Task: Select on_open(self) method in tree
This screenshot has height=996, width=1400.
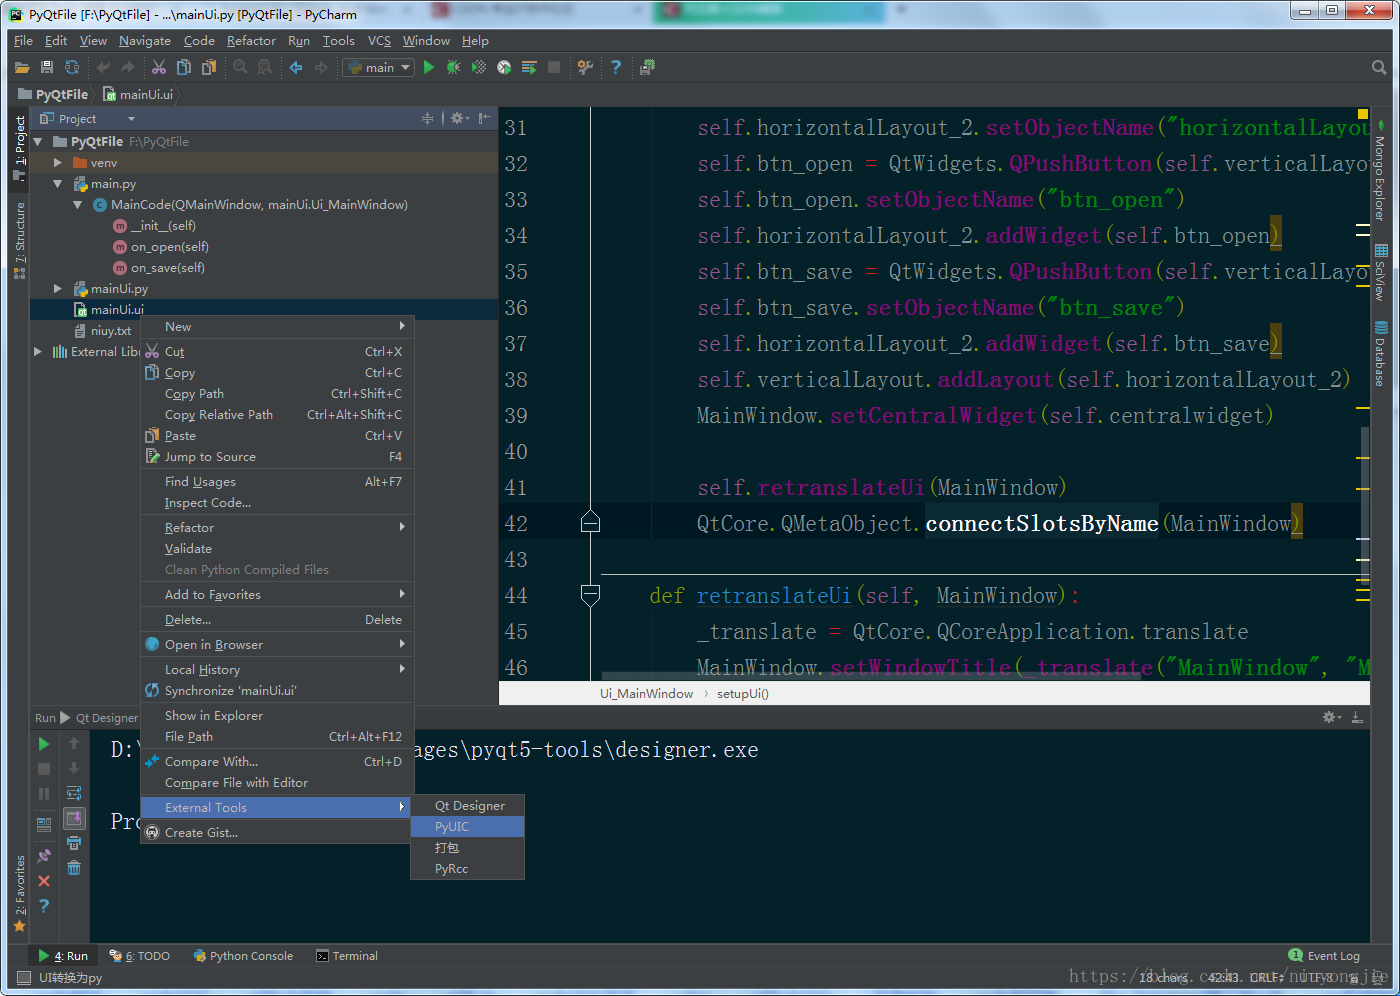Action: point(169,247)
